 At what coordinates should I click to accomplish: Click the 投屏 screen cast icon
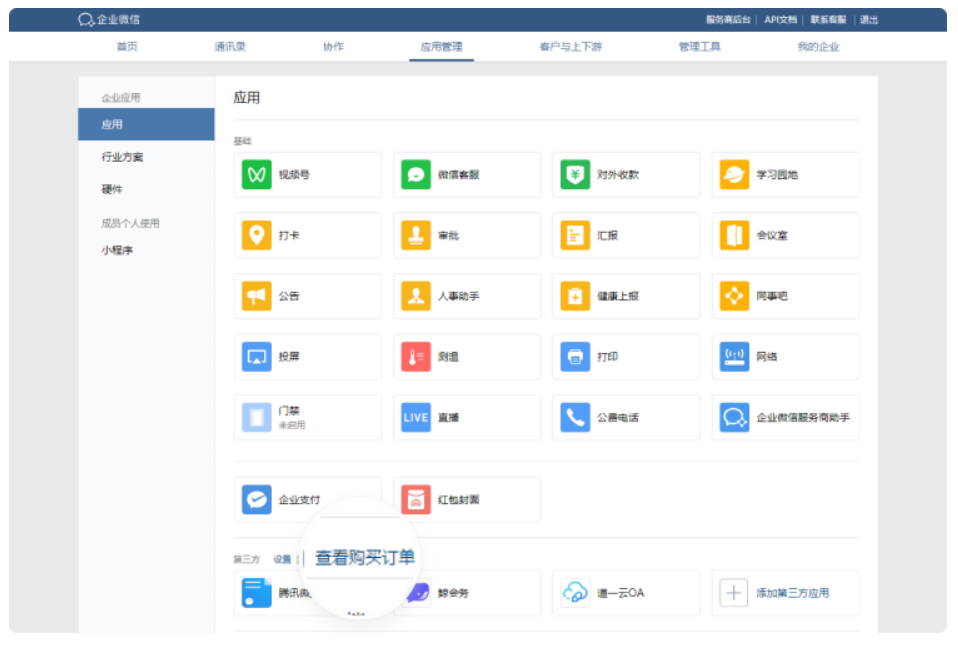point(257,357)
